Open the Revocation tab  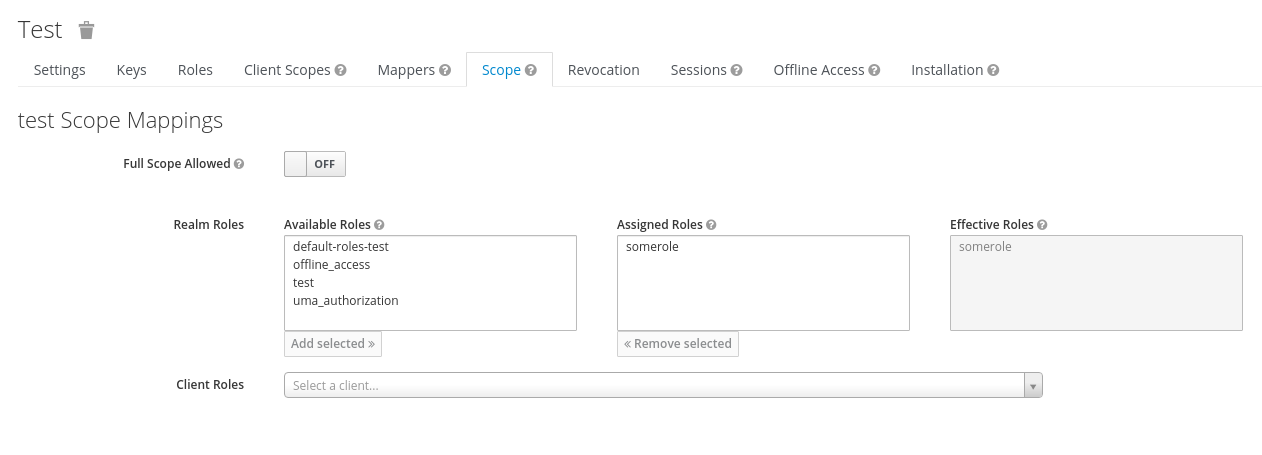click(x=603, y=70)
